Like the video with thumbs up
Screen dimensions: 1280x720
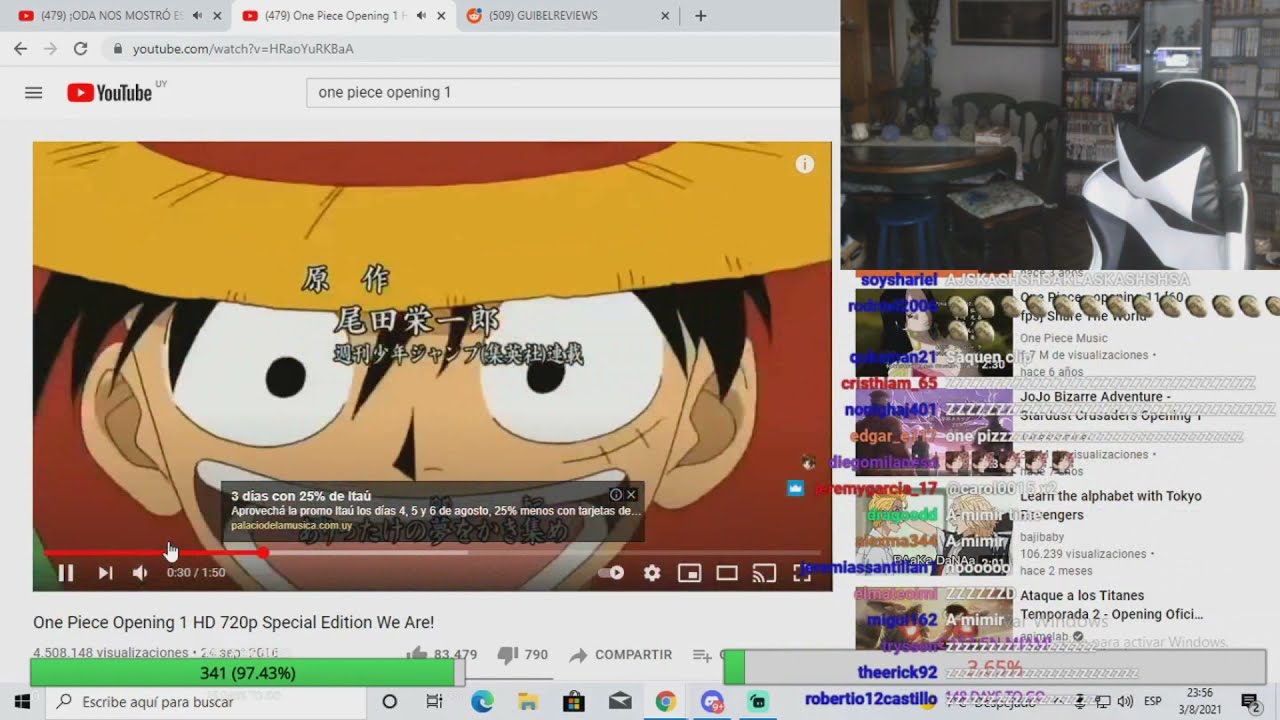point(417,655)
